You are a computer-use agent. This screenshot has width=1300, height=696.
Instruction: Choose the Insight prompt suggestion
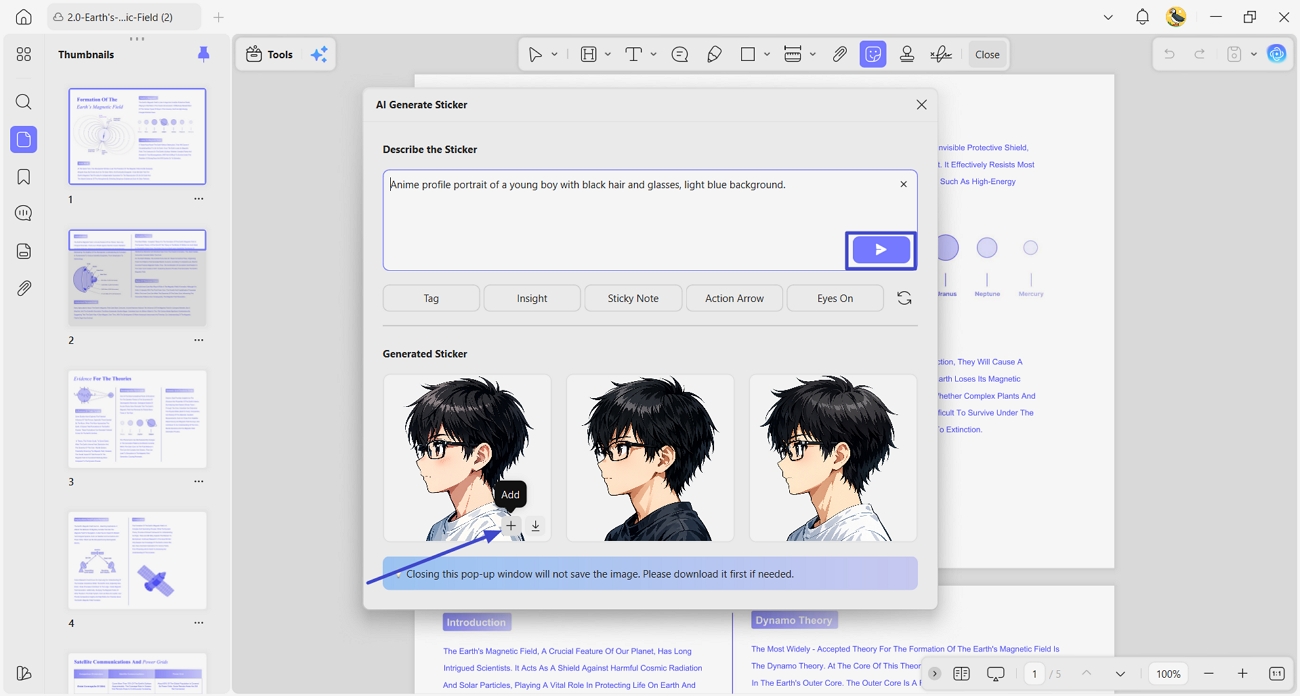(x=532, y=298)
